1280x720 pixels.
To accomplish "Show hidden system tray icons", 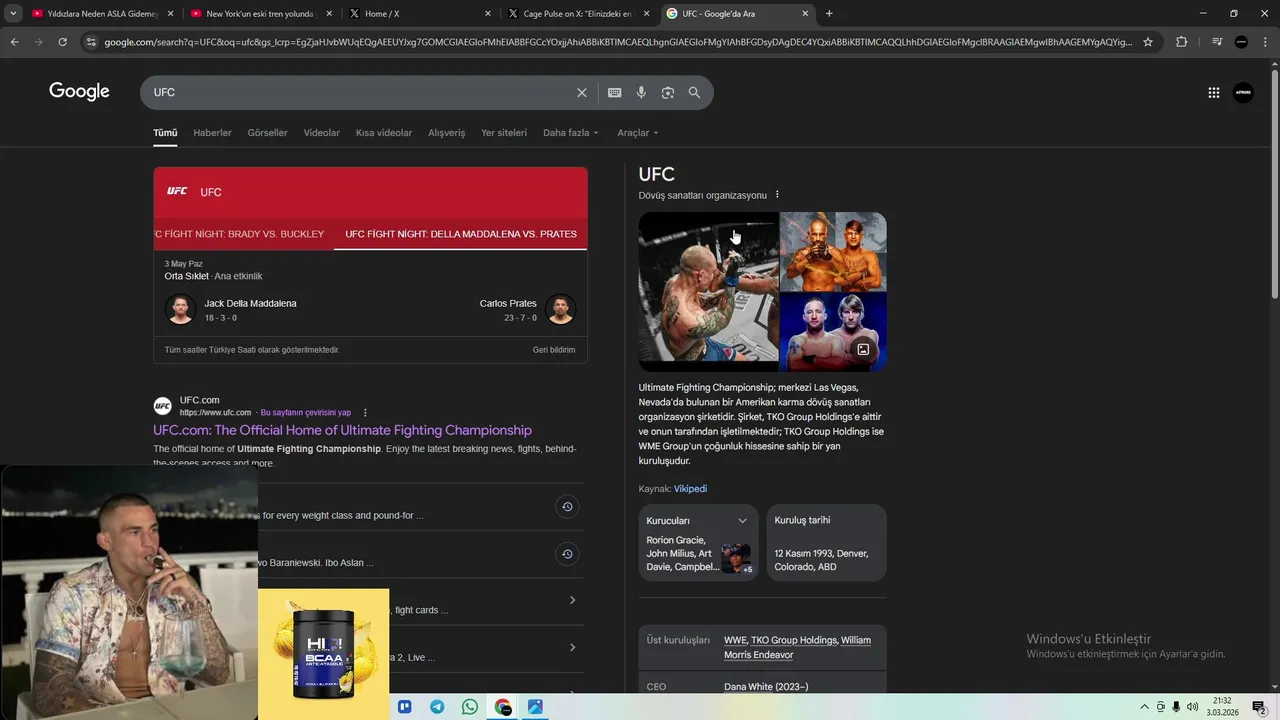I will pos(1144,707).
